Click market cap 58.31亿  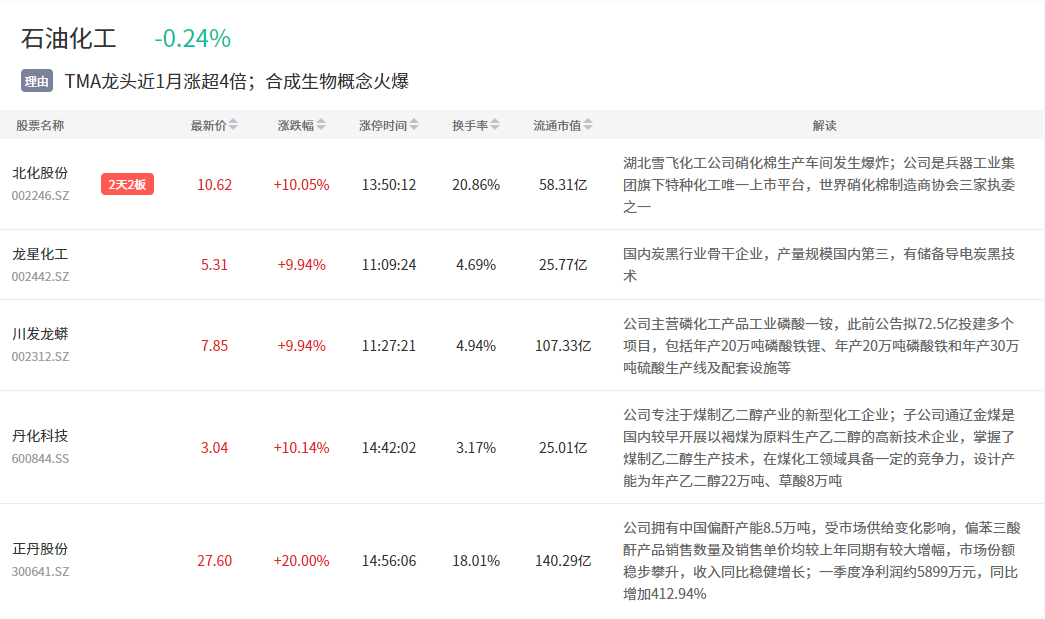pos(563,185)
